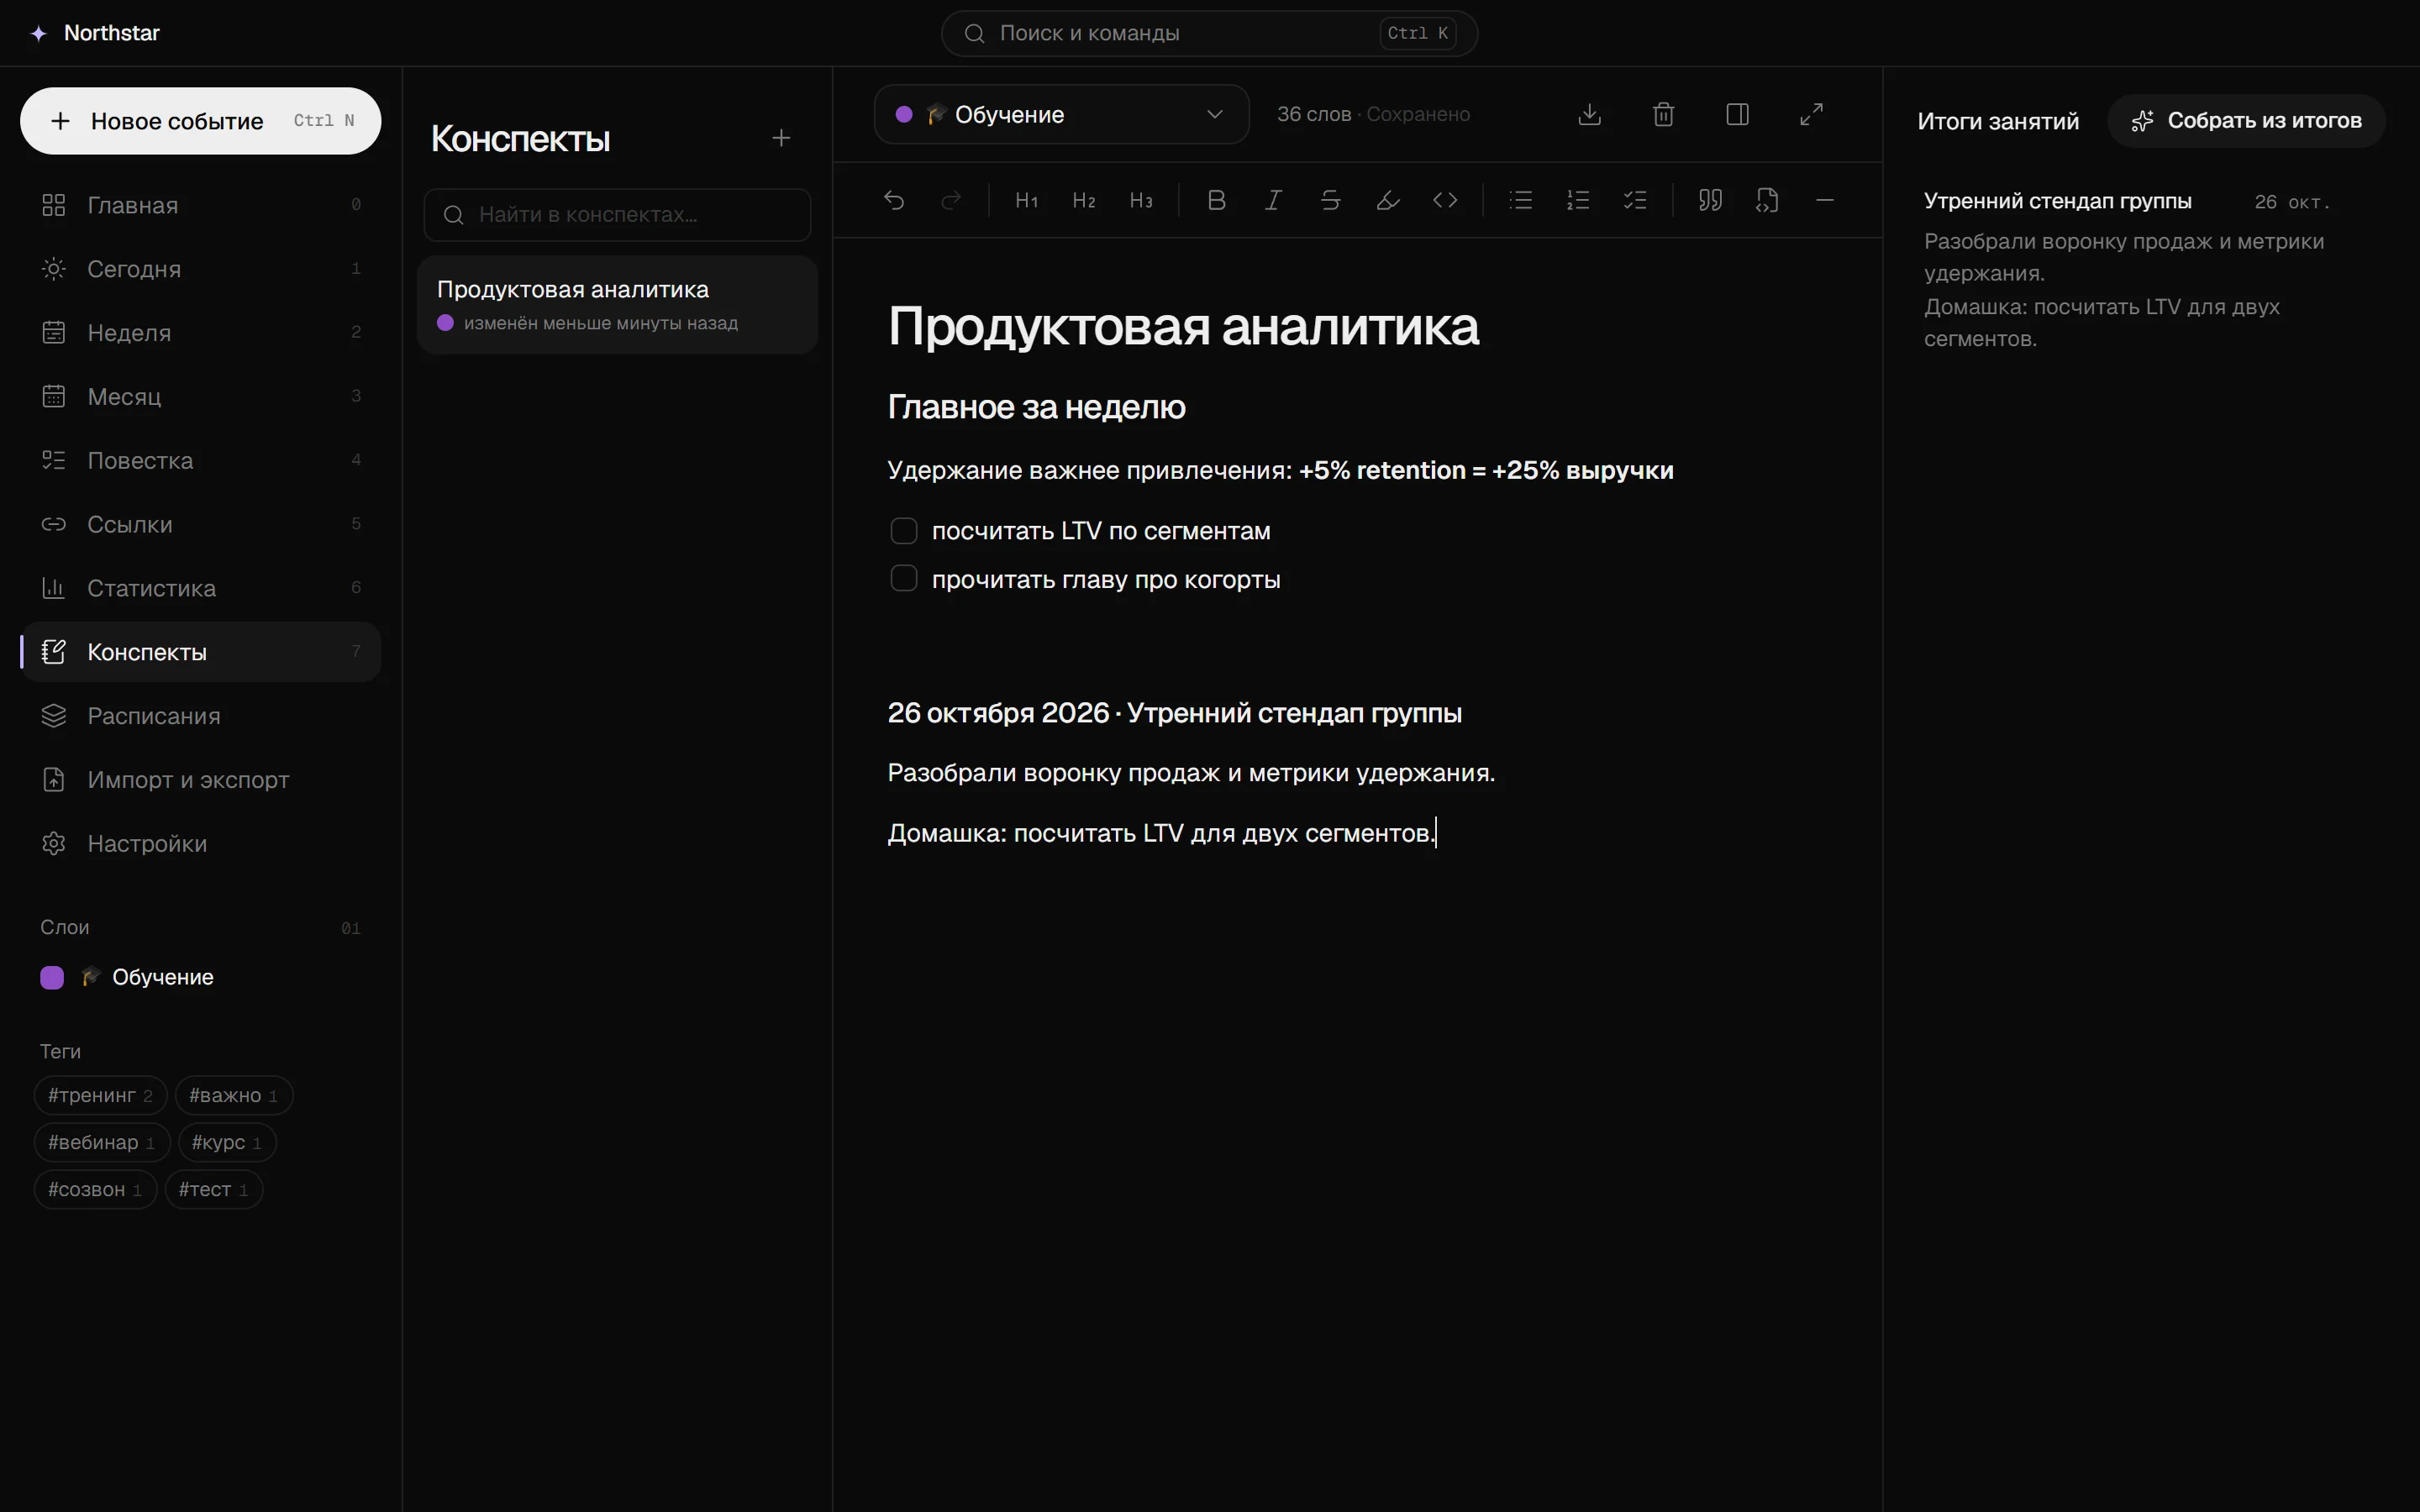Screen dimensions: 2420x1512
Task: Insert a block quote
Action: tap(1710, 200)
